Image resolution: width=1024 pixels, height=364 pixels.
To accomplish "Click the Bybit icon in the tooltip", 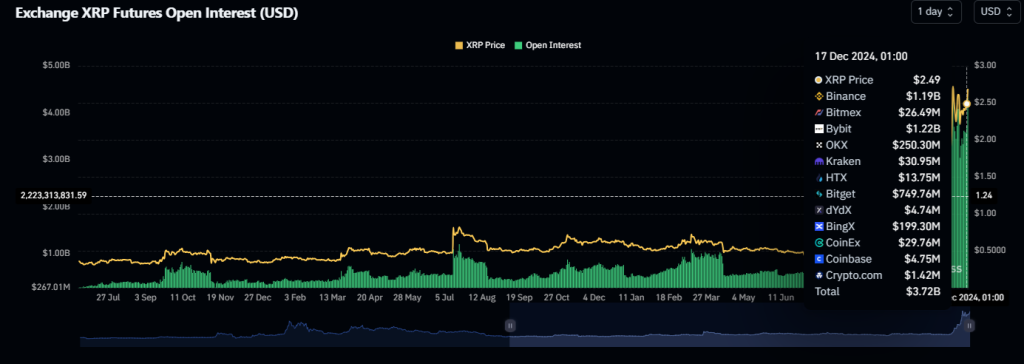I will 819,129.
